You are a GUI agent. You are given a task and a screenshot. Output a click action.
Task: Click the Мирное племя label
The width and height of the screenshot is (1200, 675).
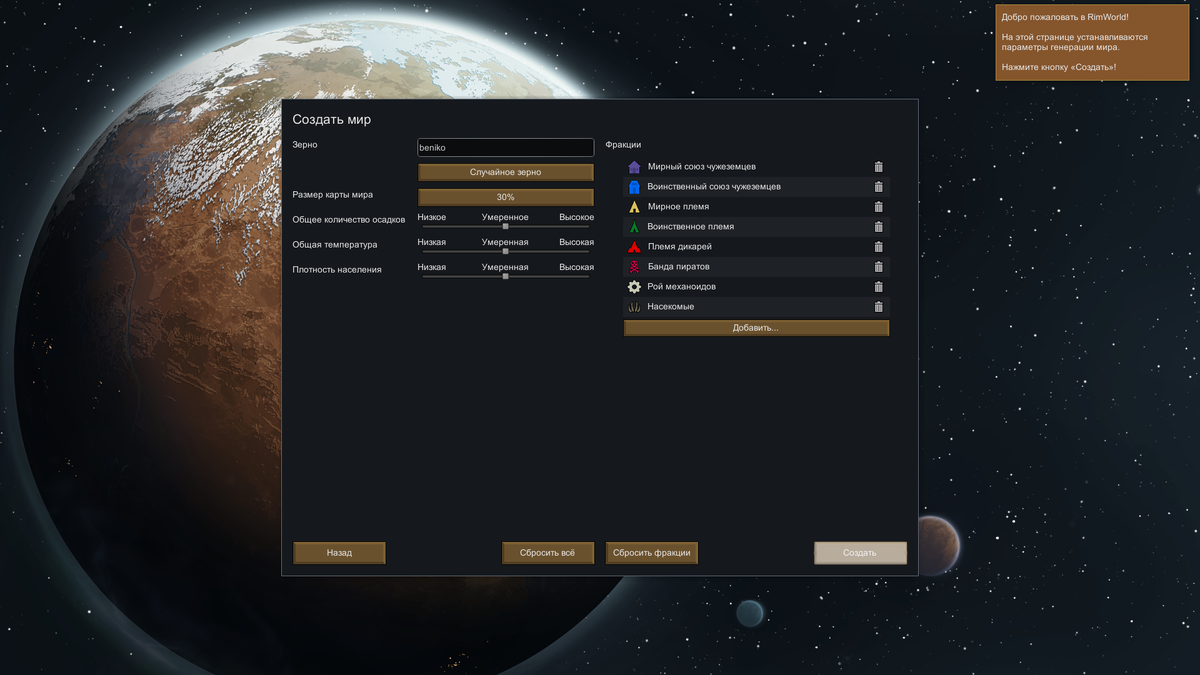[678, 207]
